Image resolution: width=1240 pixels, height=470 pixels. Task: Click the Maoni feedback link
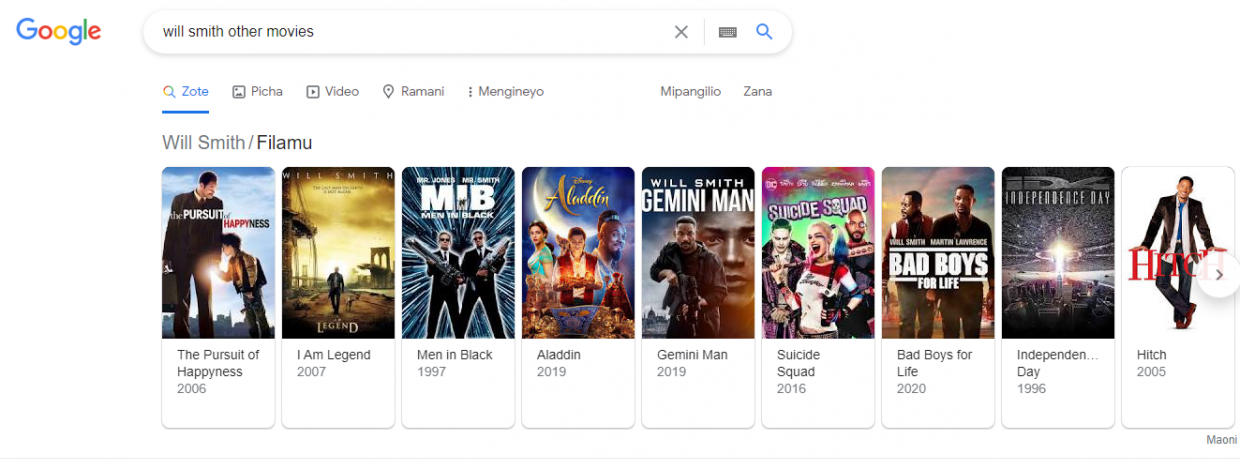[1221, 440]
